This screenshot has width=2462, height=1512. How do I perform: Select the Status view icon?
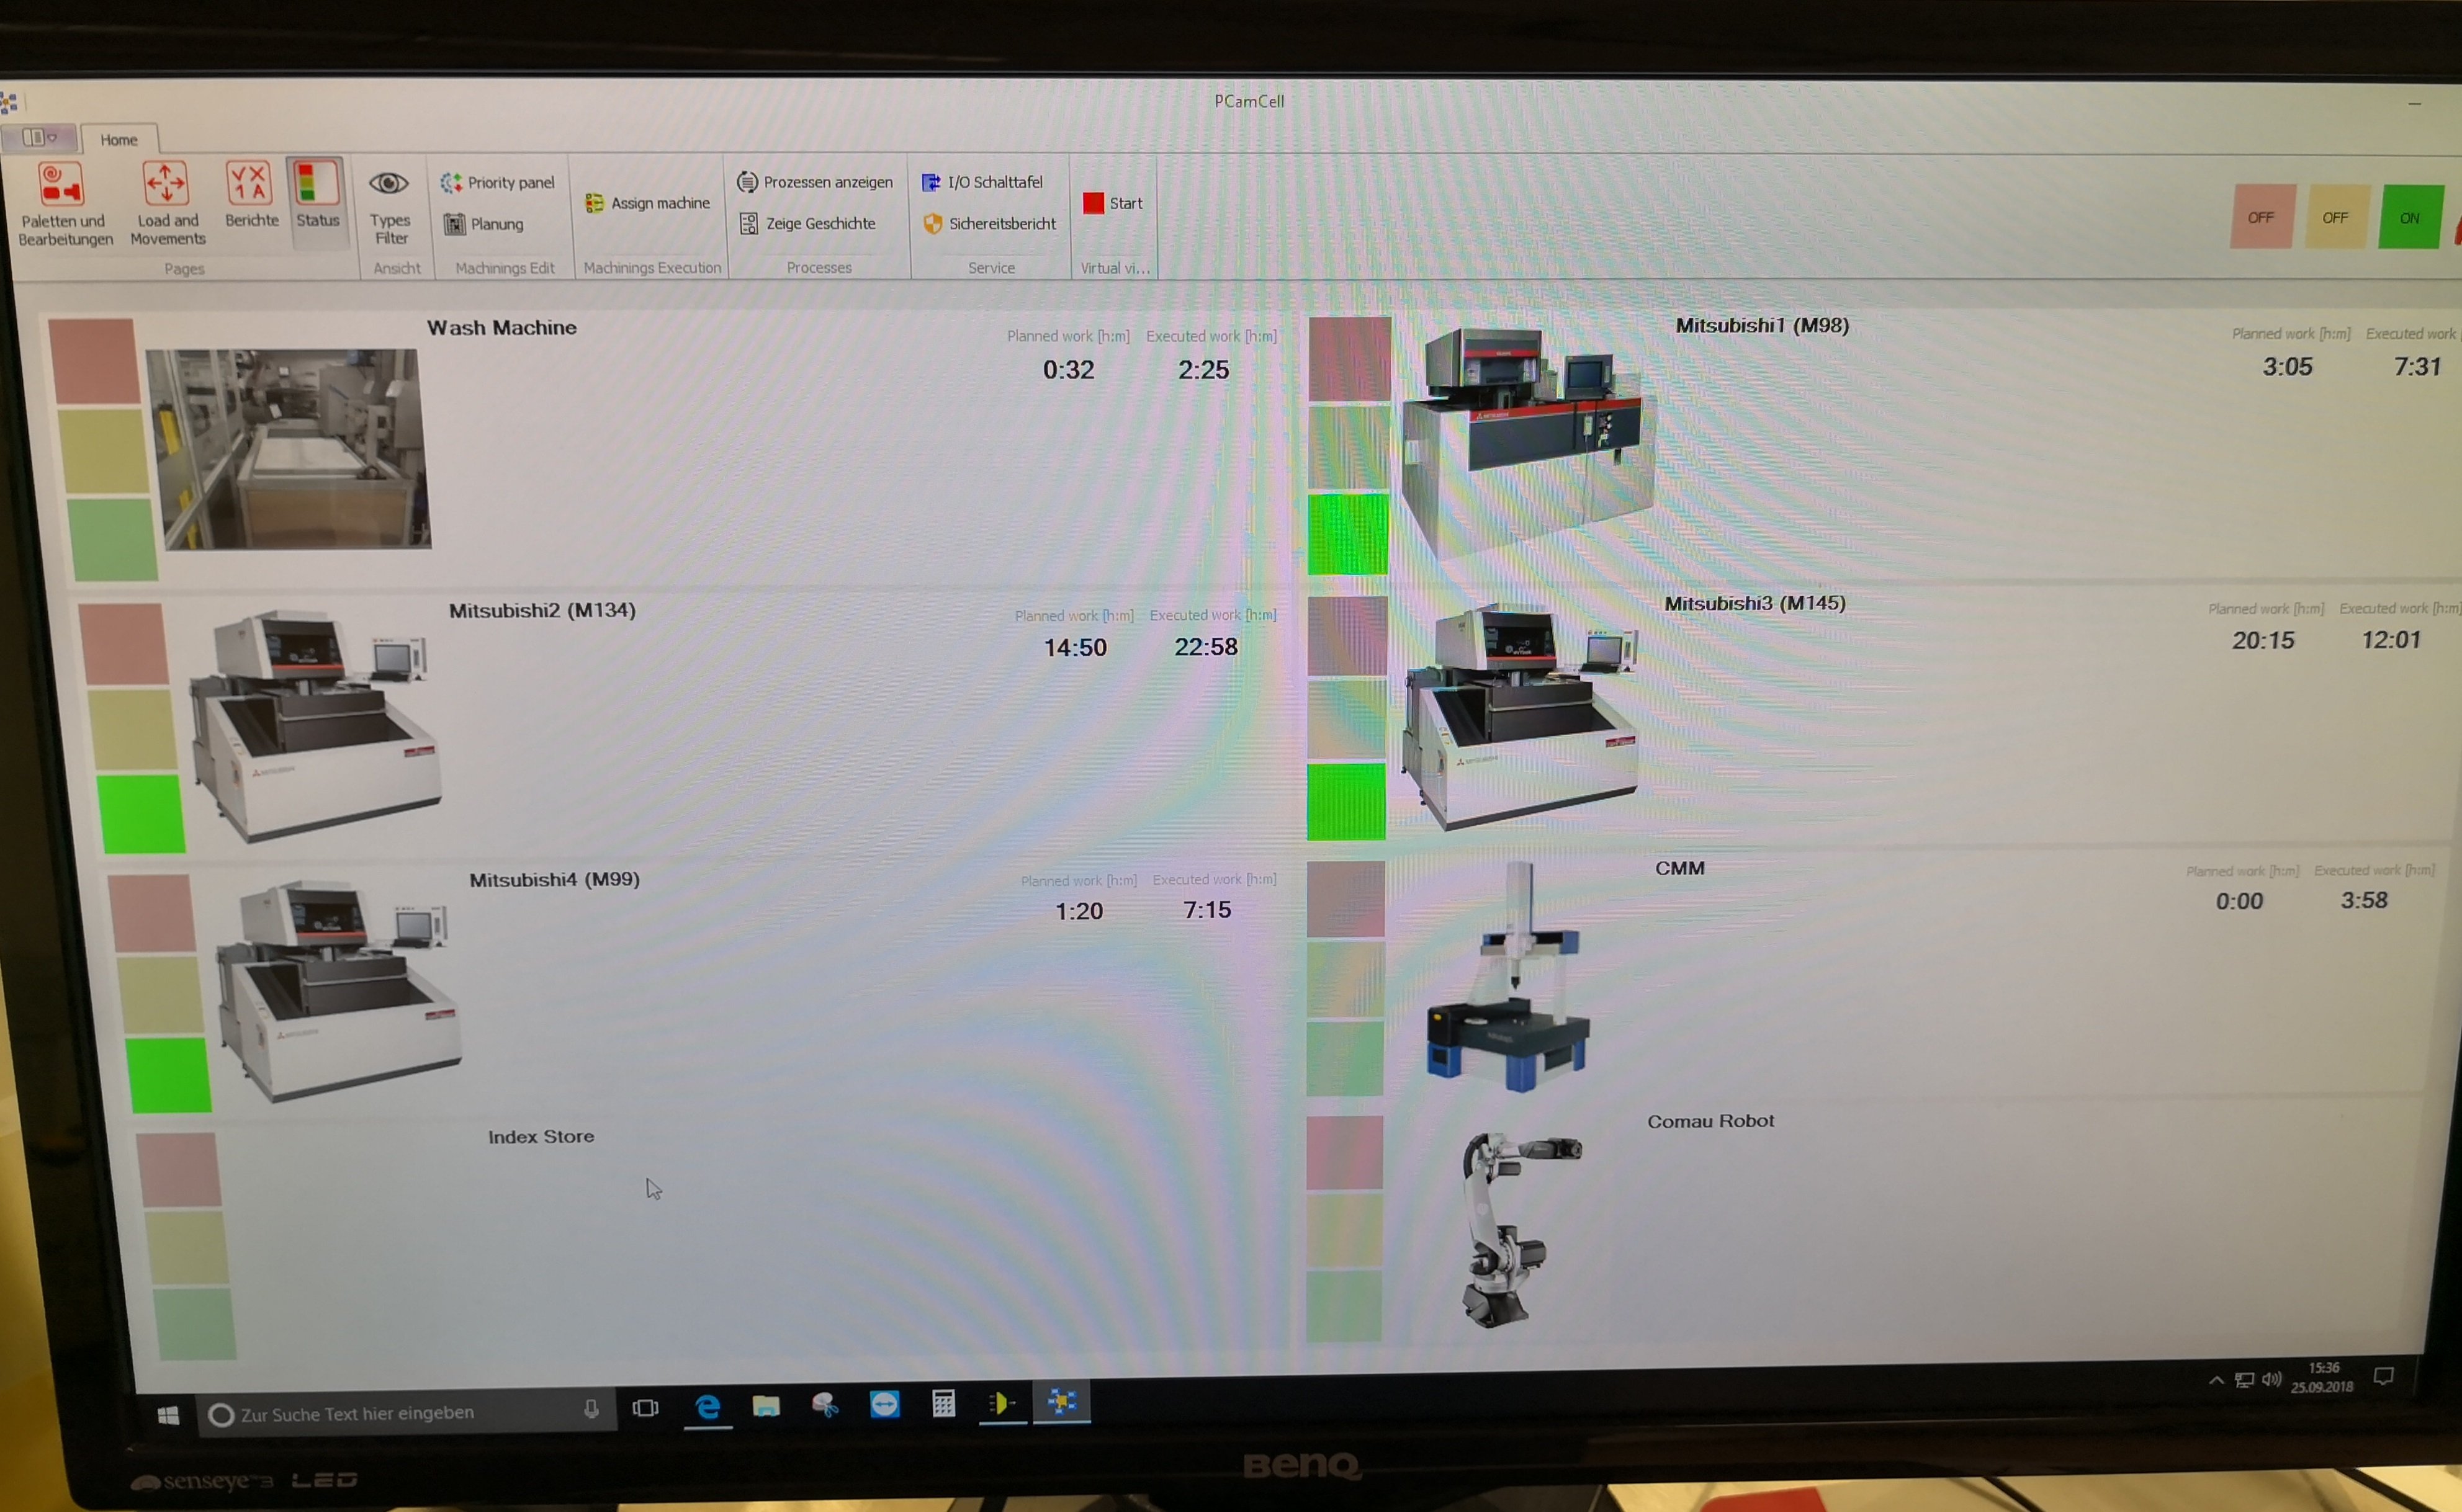point(316,195)
